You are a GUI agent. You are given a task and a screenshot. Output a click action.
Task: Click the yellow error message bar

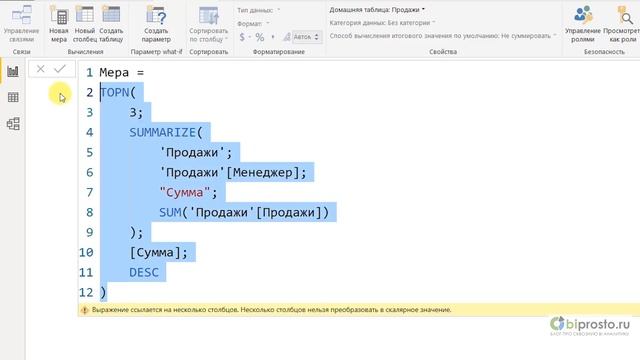pyautogui.click(x=359, y=310)
